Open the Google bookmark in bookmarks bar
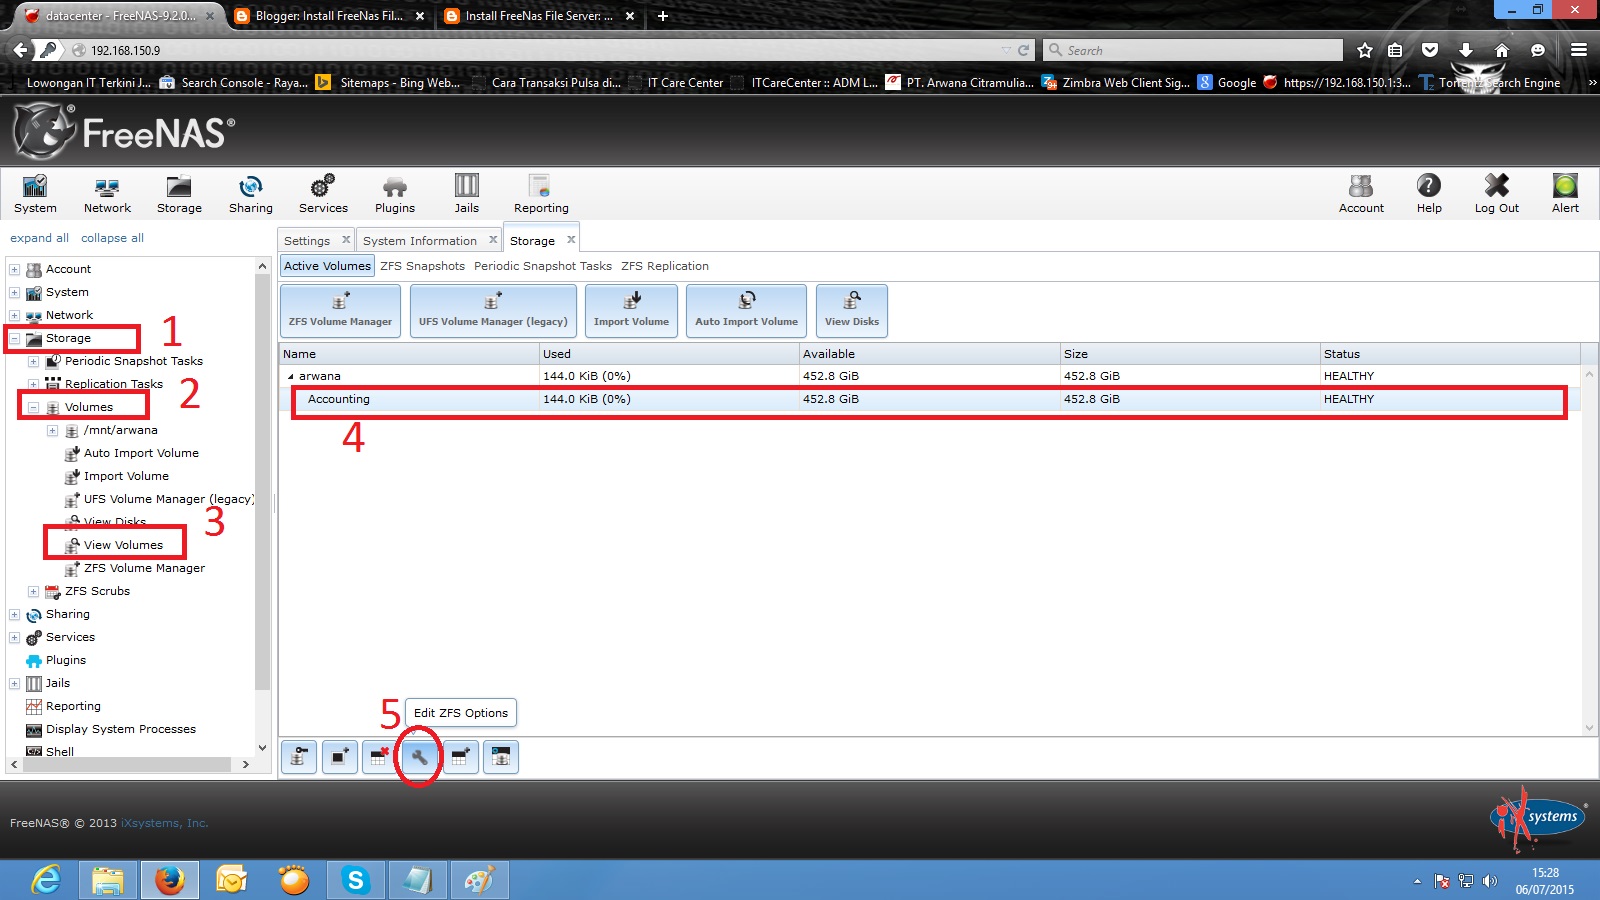Image resolution: width=1600 pixels, height=900 pixels. [1227, 83]
